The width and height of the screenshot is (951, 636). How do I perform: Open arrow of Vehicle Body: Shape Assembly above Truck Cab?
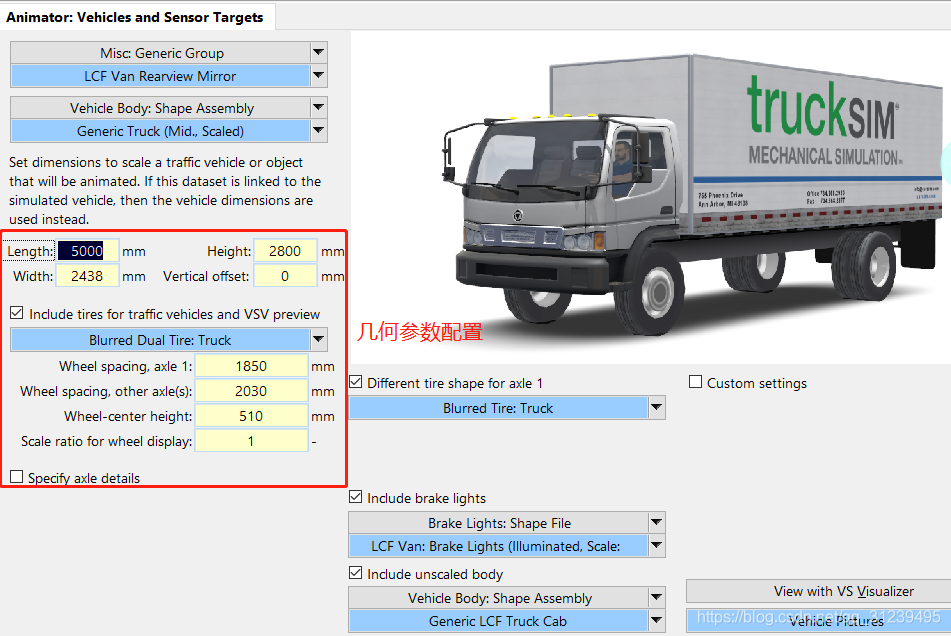point(656,598)
